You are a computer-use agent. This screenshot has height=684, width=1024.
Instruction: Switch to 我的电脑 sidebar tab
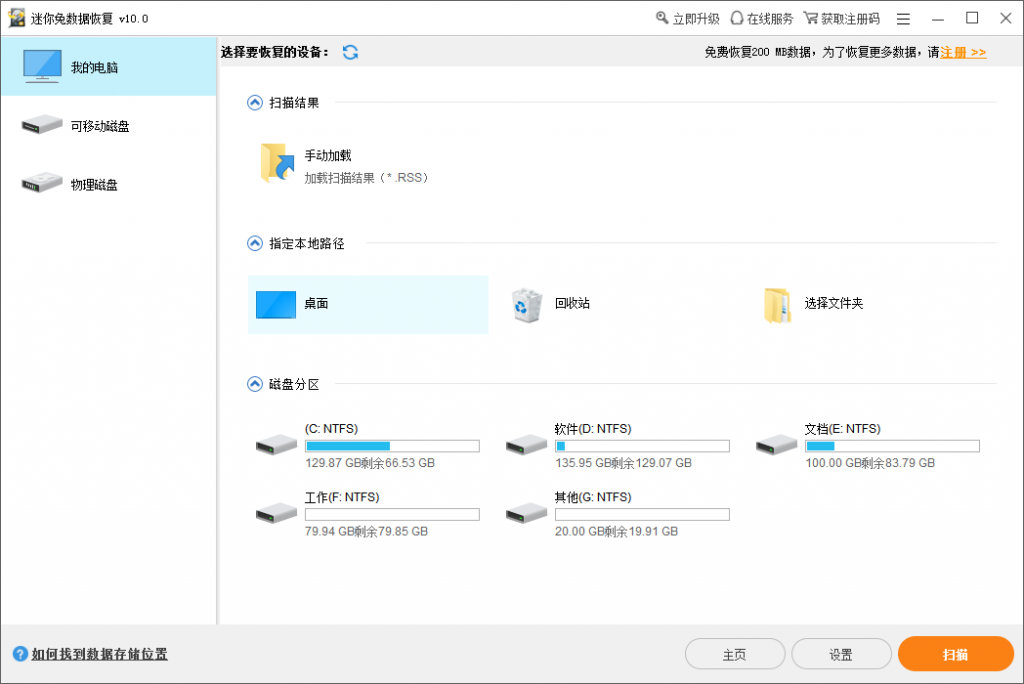108,67
